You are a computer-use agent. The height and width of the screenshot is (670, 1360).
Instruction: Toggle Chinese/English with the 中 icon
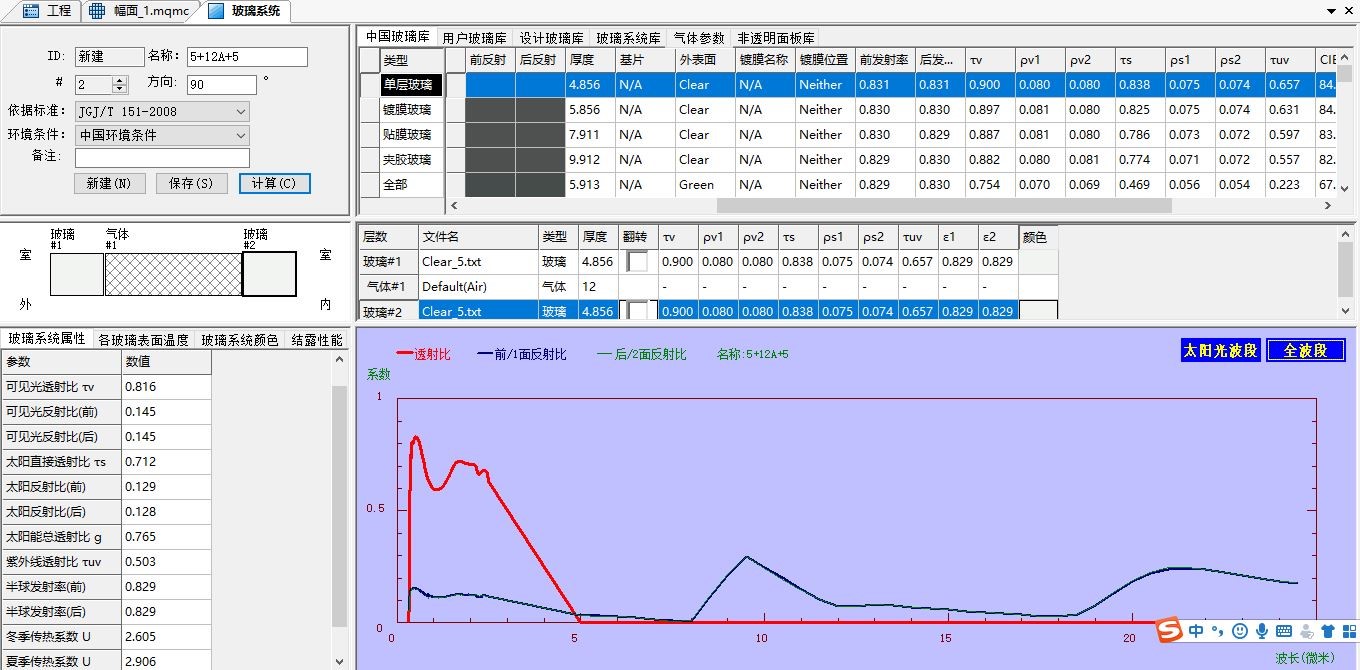point(1196,631)
